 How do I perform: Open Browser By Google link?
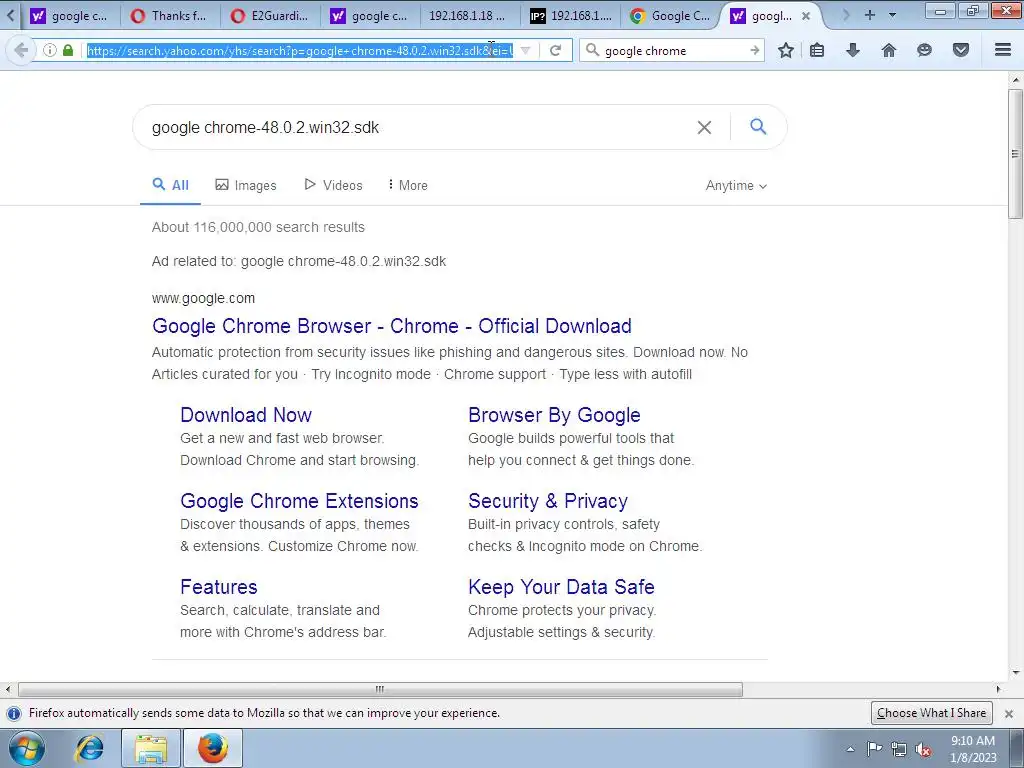point(554,415)
